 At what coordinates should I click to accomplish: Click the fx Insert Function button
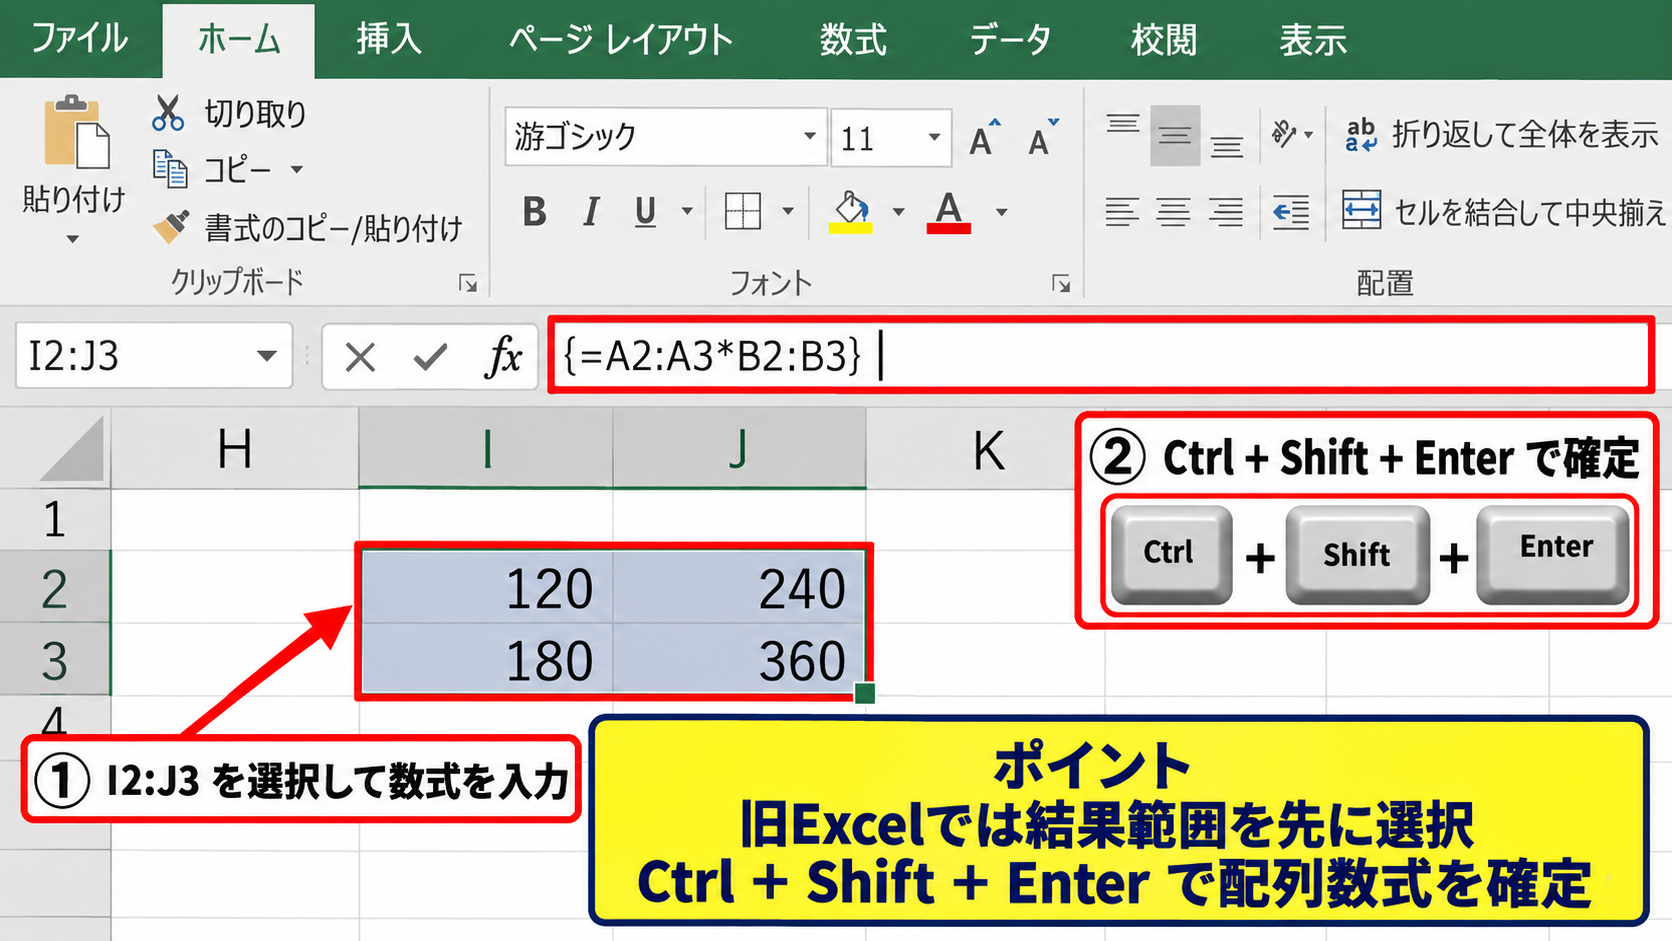click(503, 356)
